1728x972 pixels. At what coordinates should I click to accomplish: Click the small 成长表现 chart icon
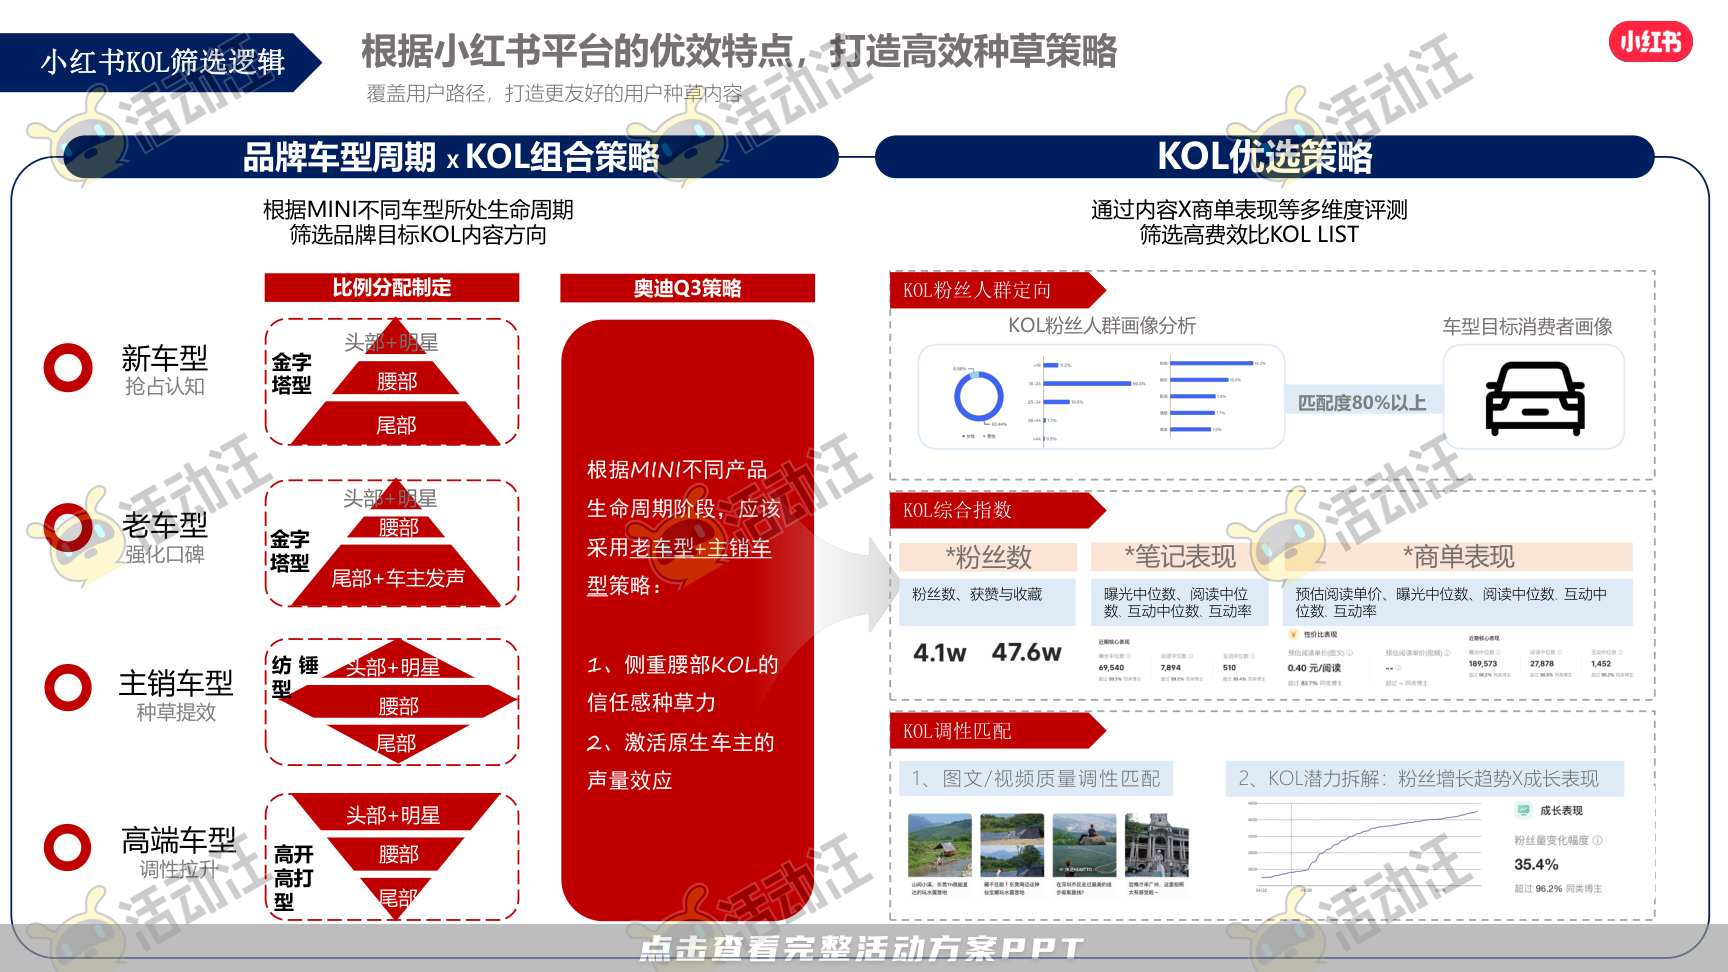pyautogui.click(x=1524, y=810)
